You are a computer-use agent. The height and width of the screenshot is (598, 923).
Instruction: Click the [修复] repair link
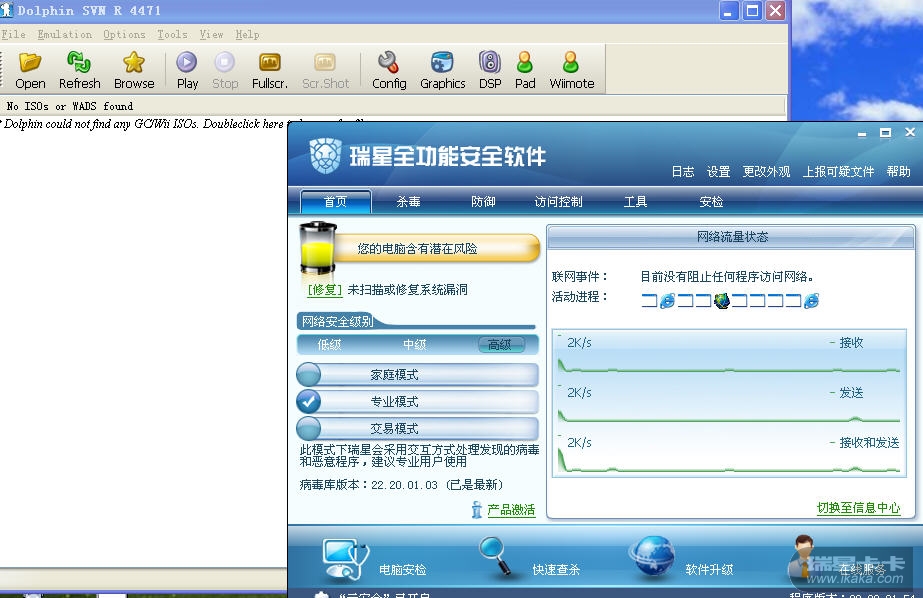tap(324, 290)
